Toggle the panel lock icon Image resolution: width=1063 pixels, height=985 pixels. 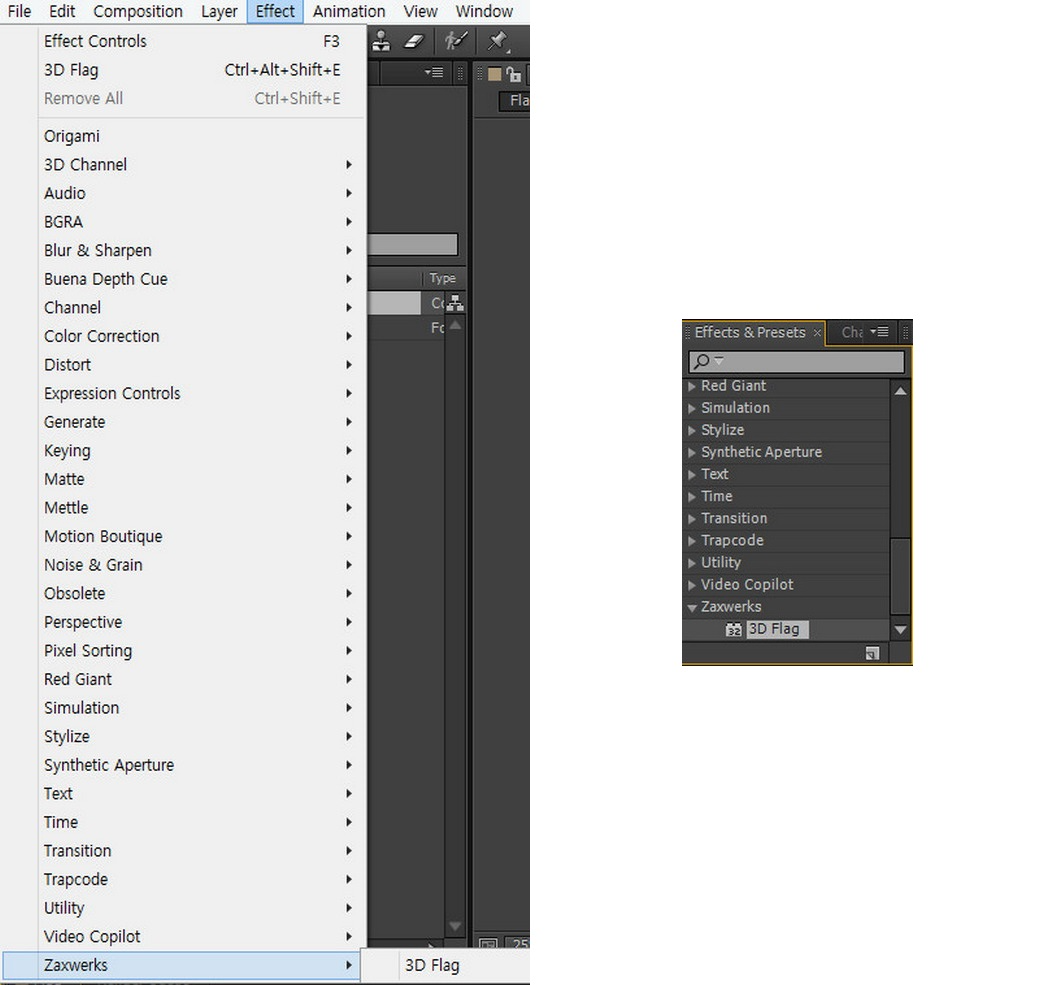click(513, 74)
